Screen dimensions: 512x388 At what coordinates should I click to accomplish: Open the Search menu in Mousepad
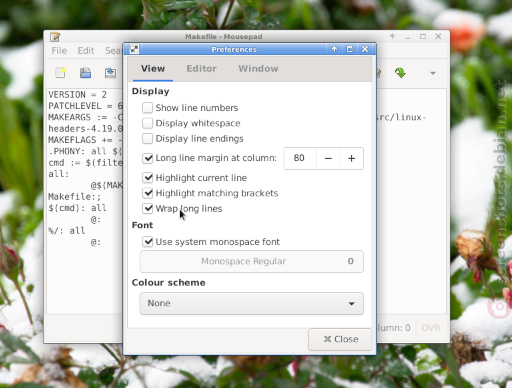pyautogui.click(x=113, y=51)
